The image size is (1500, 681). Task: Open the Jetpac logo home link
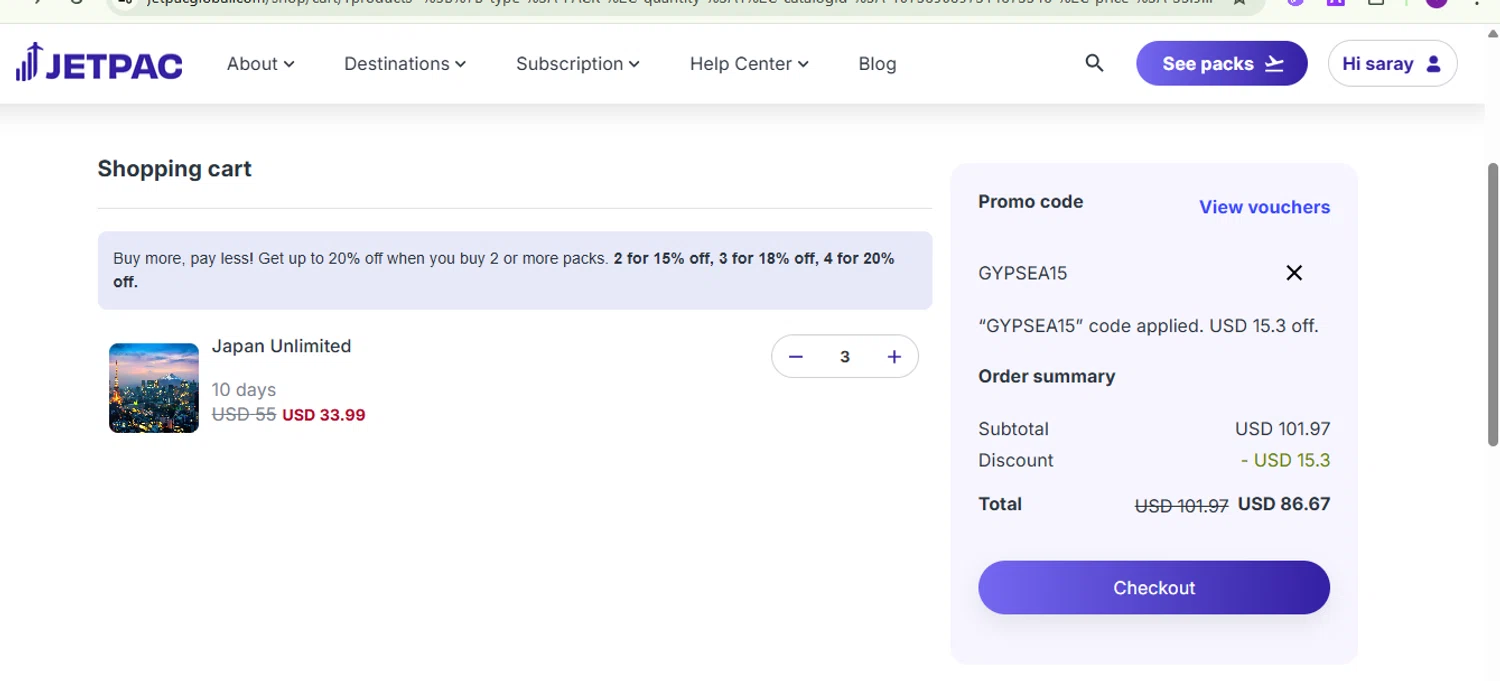[99, 63]
